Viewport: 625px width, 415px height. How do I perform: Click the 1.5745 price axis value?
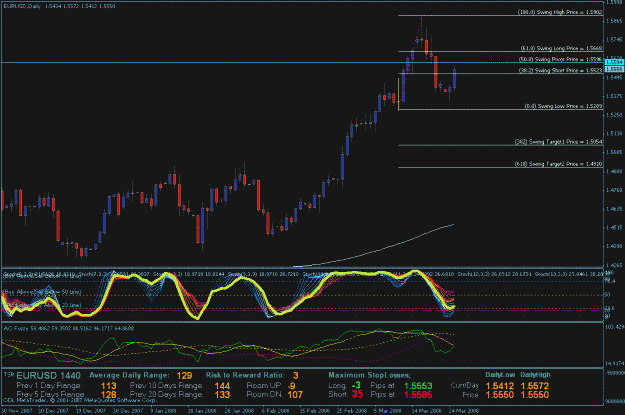(614, 39)
